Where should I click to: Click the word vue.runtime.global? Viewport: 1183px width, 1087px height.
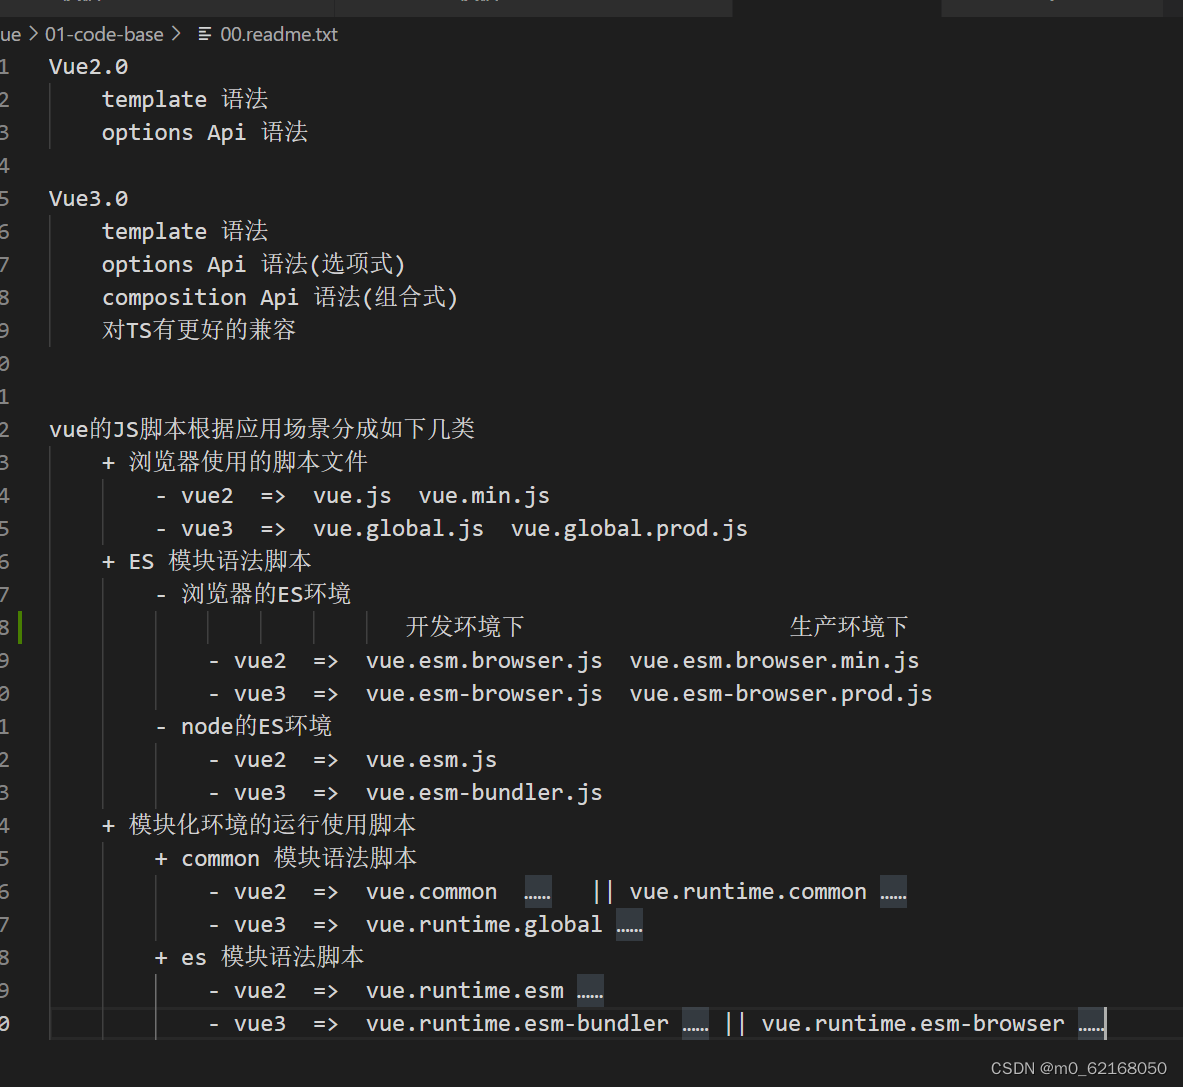coord(484,925)
